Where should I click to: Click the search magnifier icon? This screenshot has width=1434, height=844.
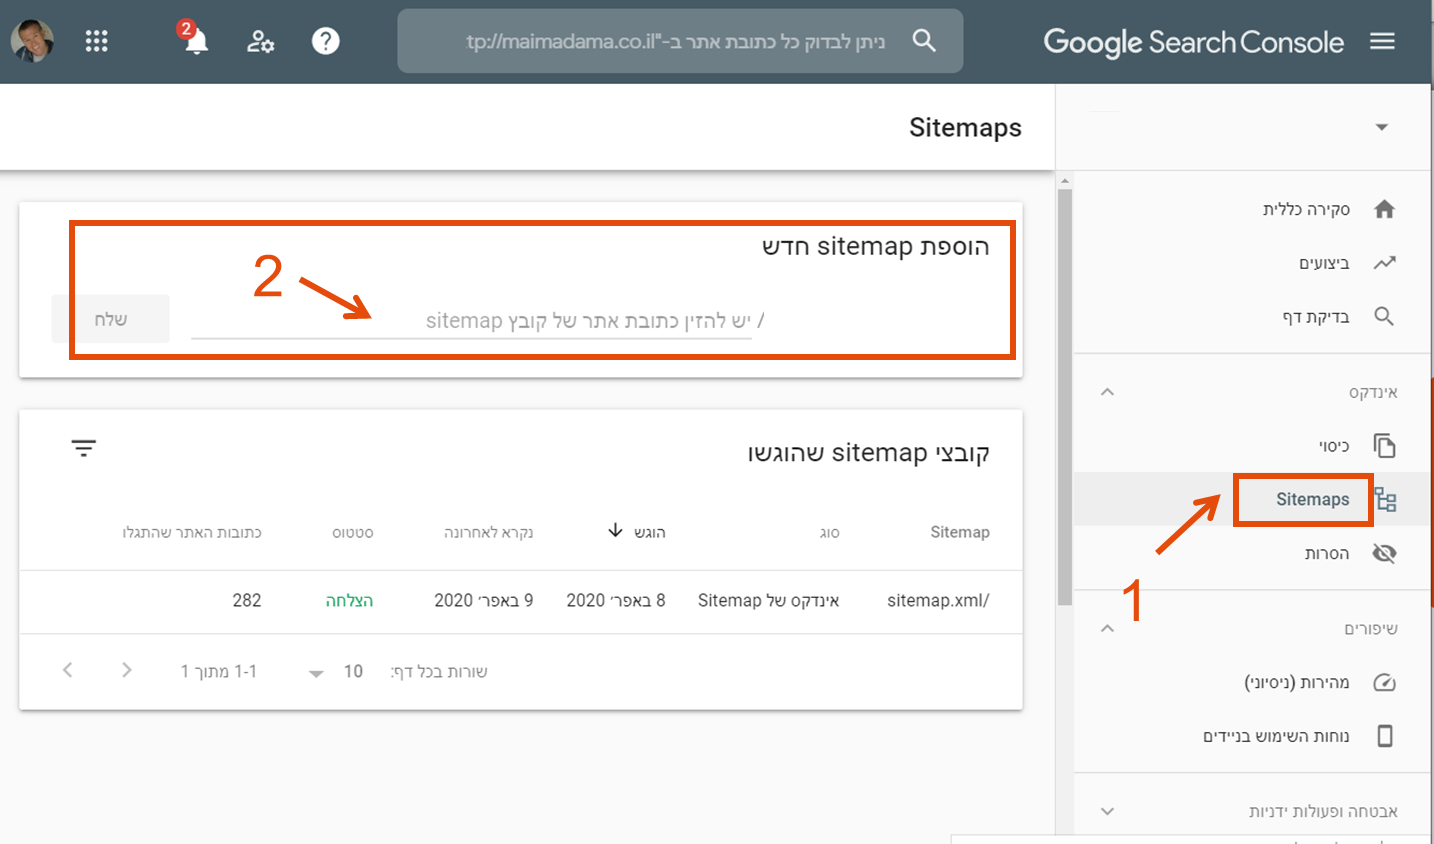pos(924,40)
